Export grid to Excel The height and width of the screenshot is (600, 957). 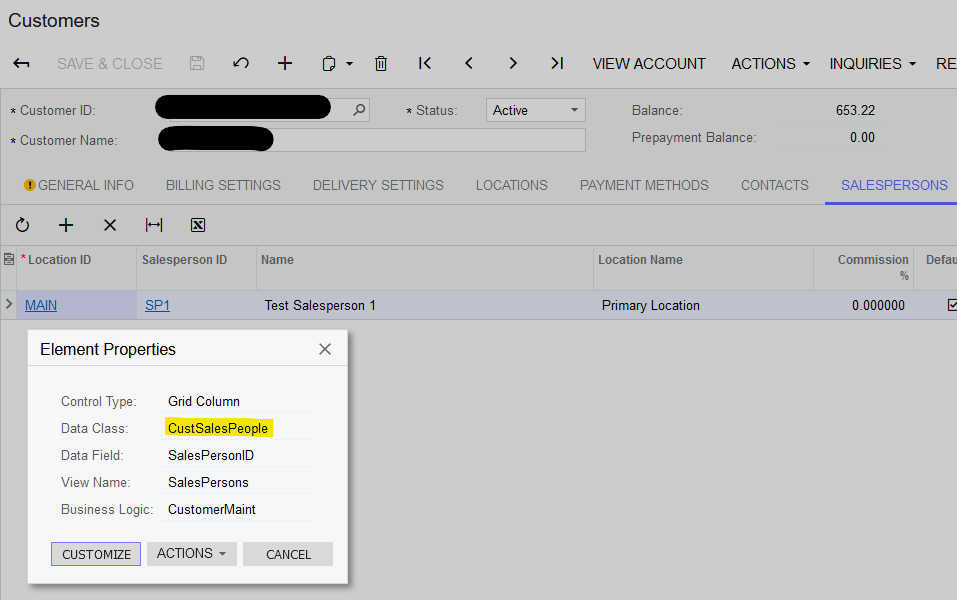coord(198,225)
